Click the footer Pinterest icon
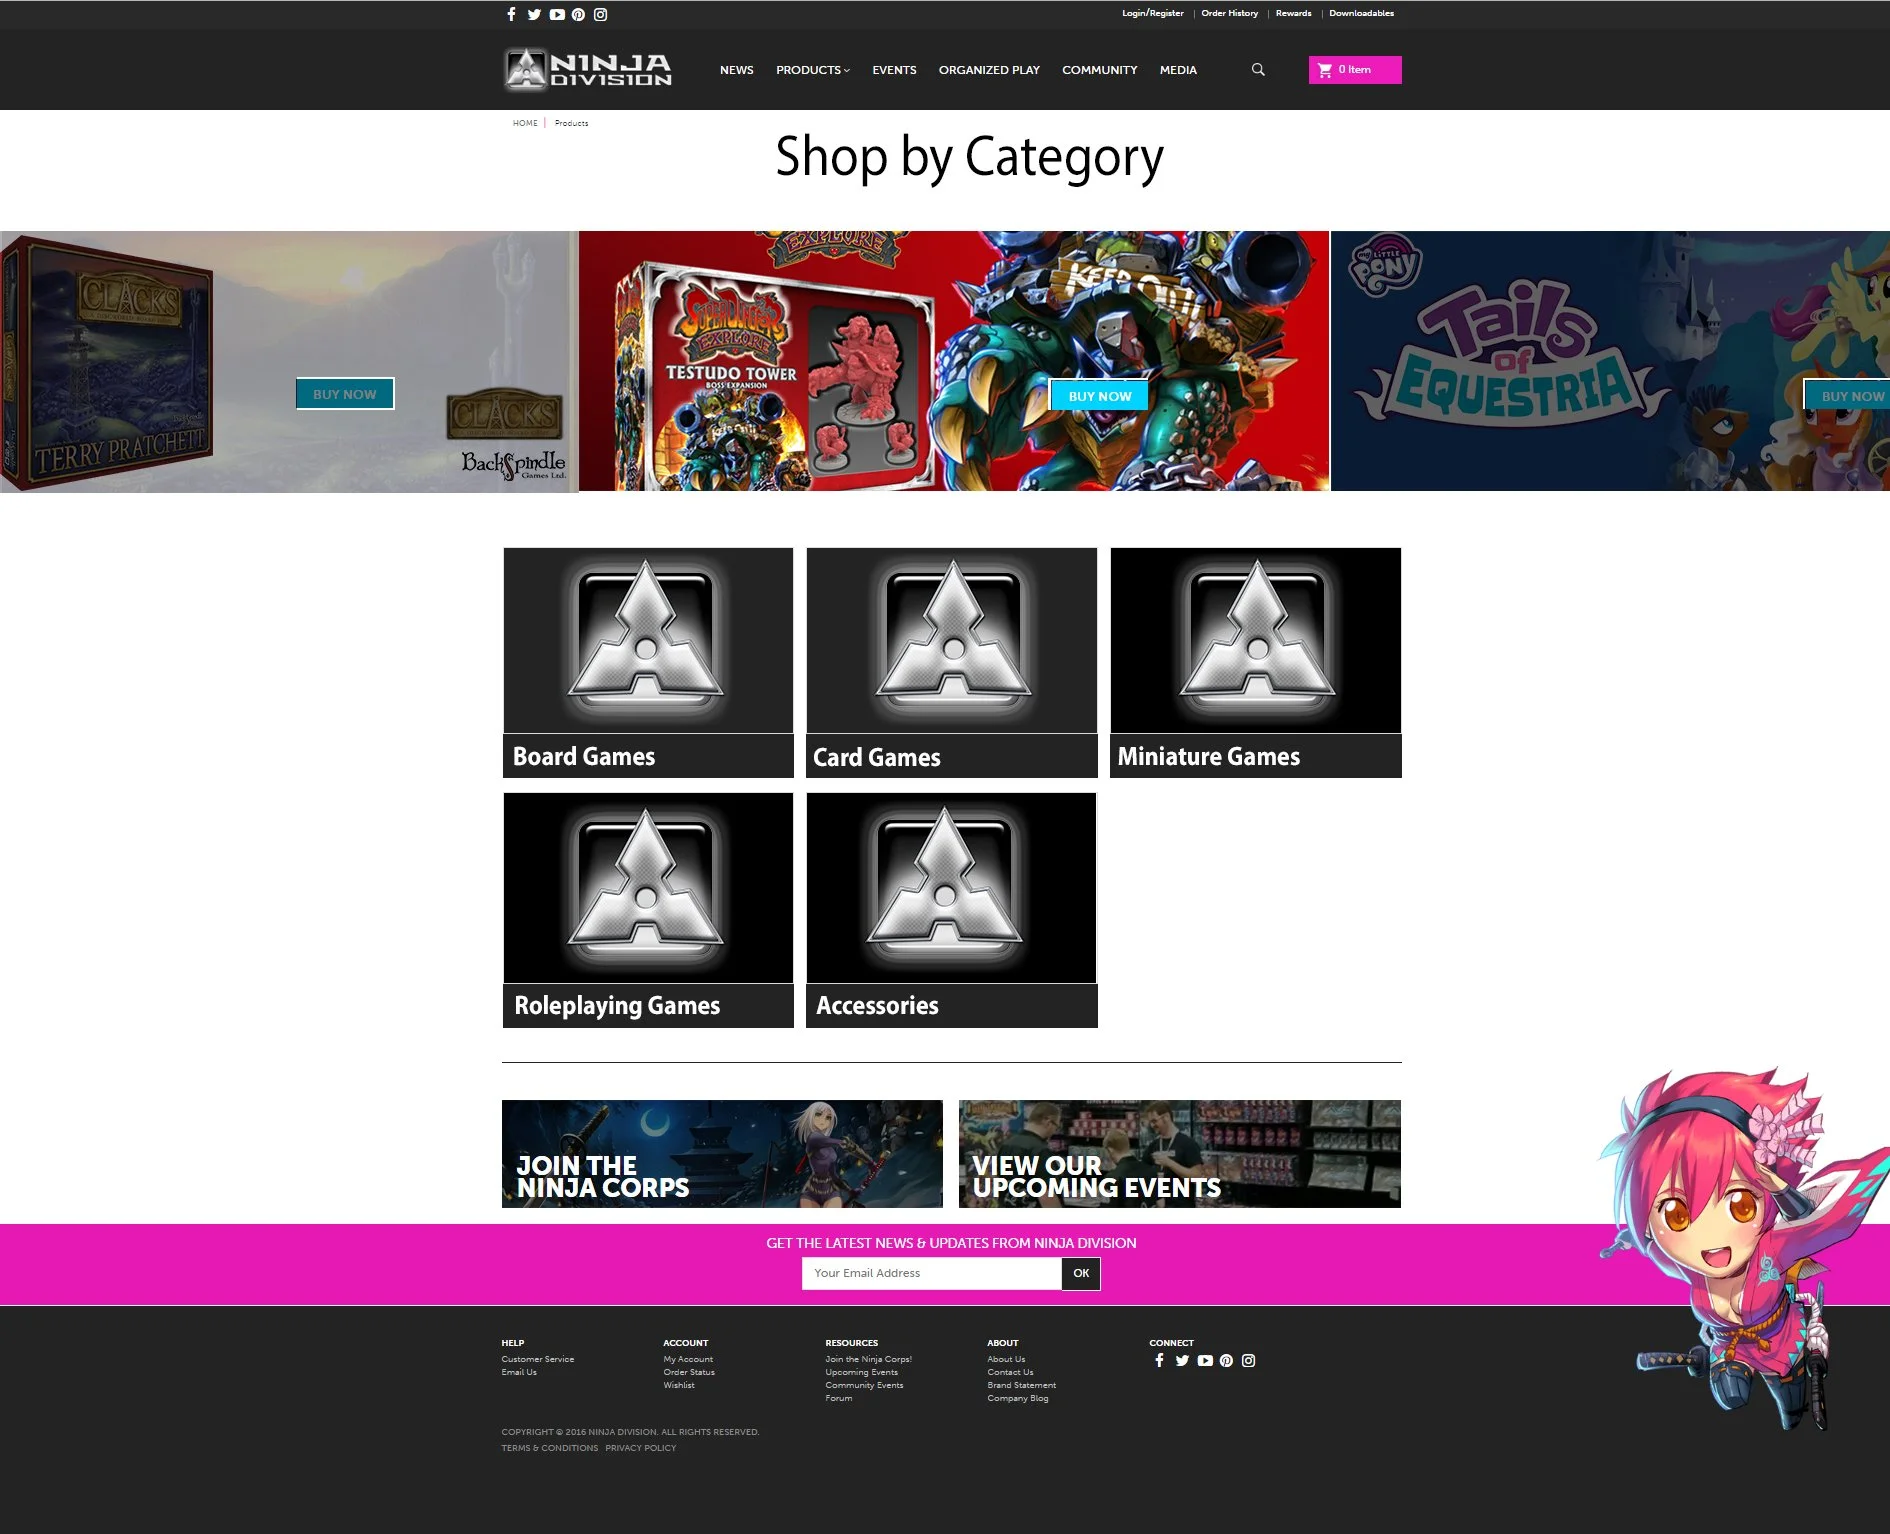 pyautogui.click(x=1226, y=1360)
